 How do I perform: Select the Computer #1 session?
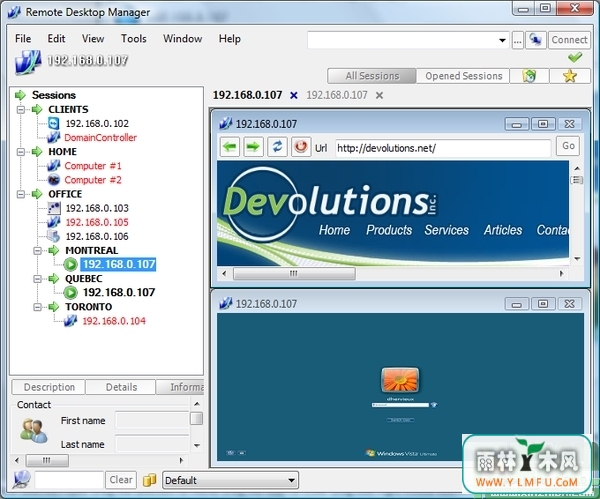93,166
